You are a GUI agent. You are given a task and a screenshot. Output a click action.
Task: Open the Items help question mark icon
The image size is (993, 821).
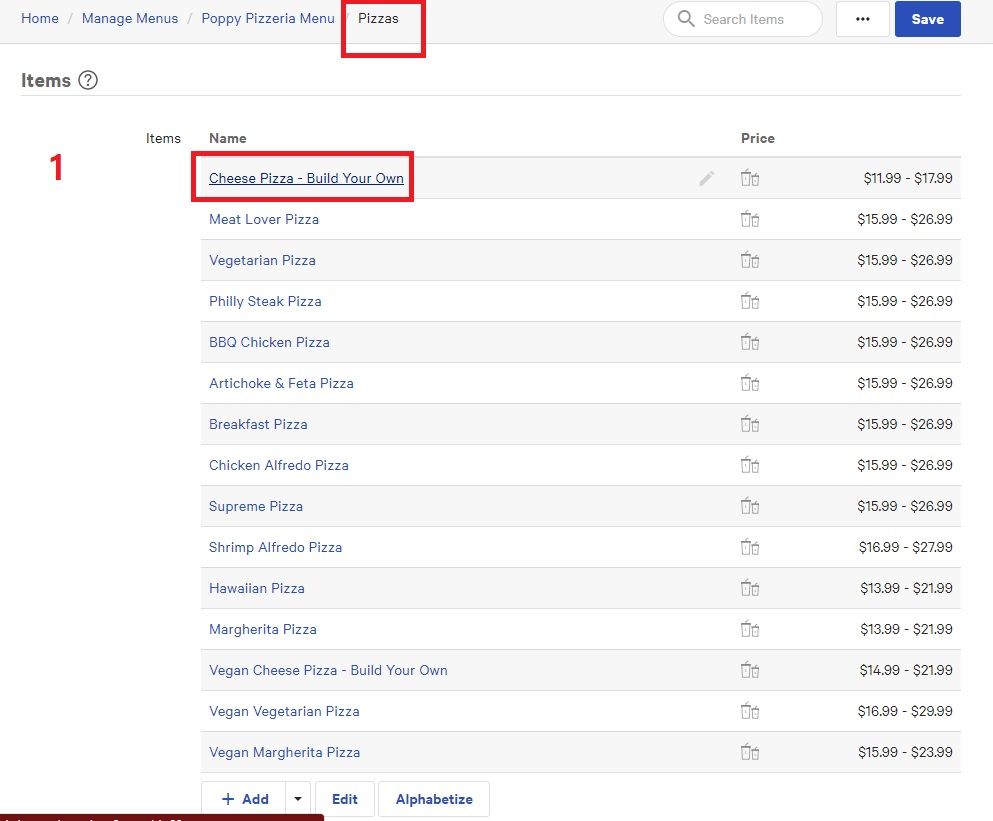pyautogui.click(x=88, y=81)
